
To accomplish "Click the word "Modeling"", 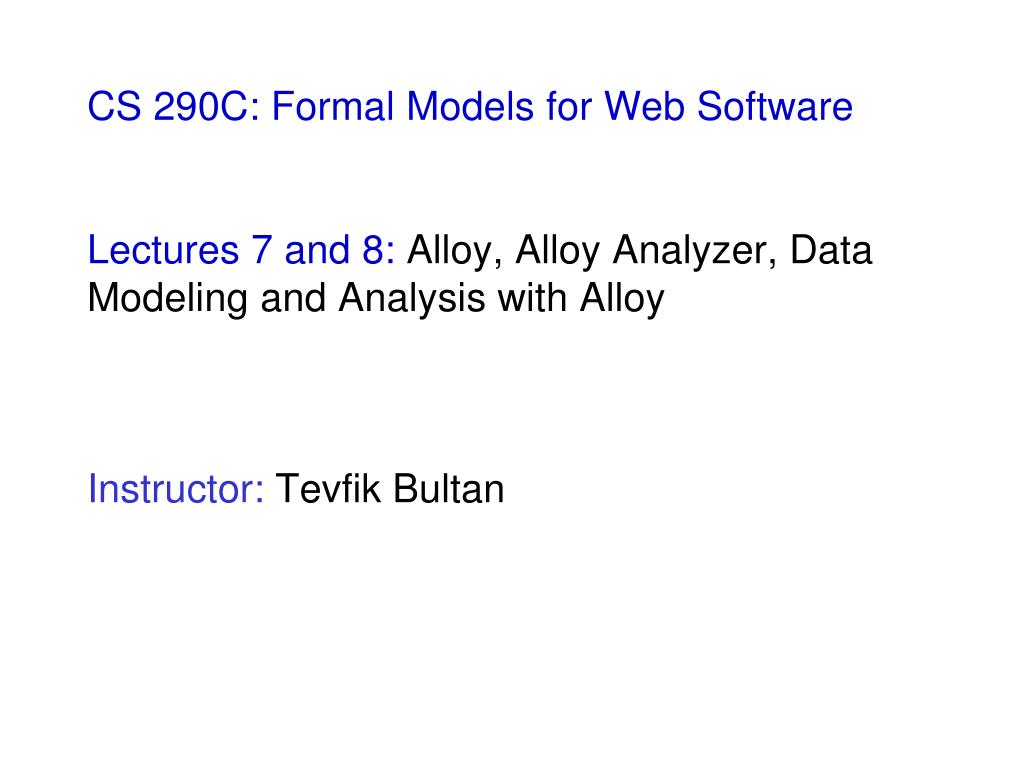I will click(x=168, y=299).
